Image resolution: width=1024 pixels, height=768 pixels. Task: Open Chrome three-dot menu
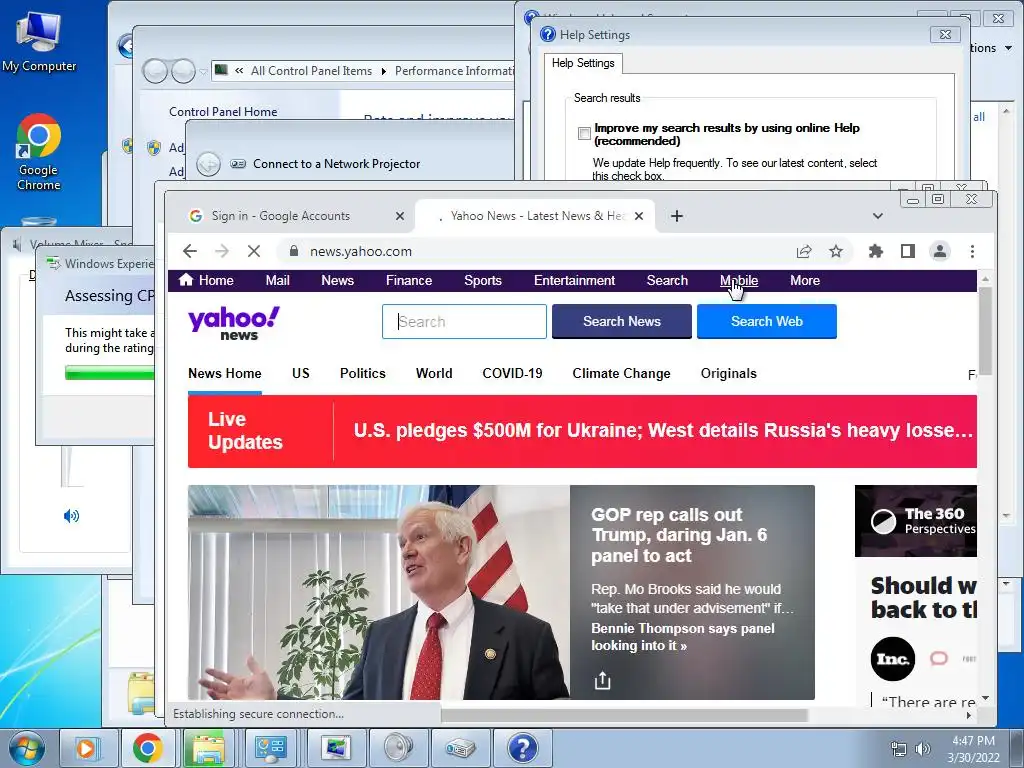(972, 251)
